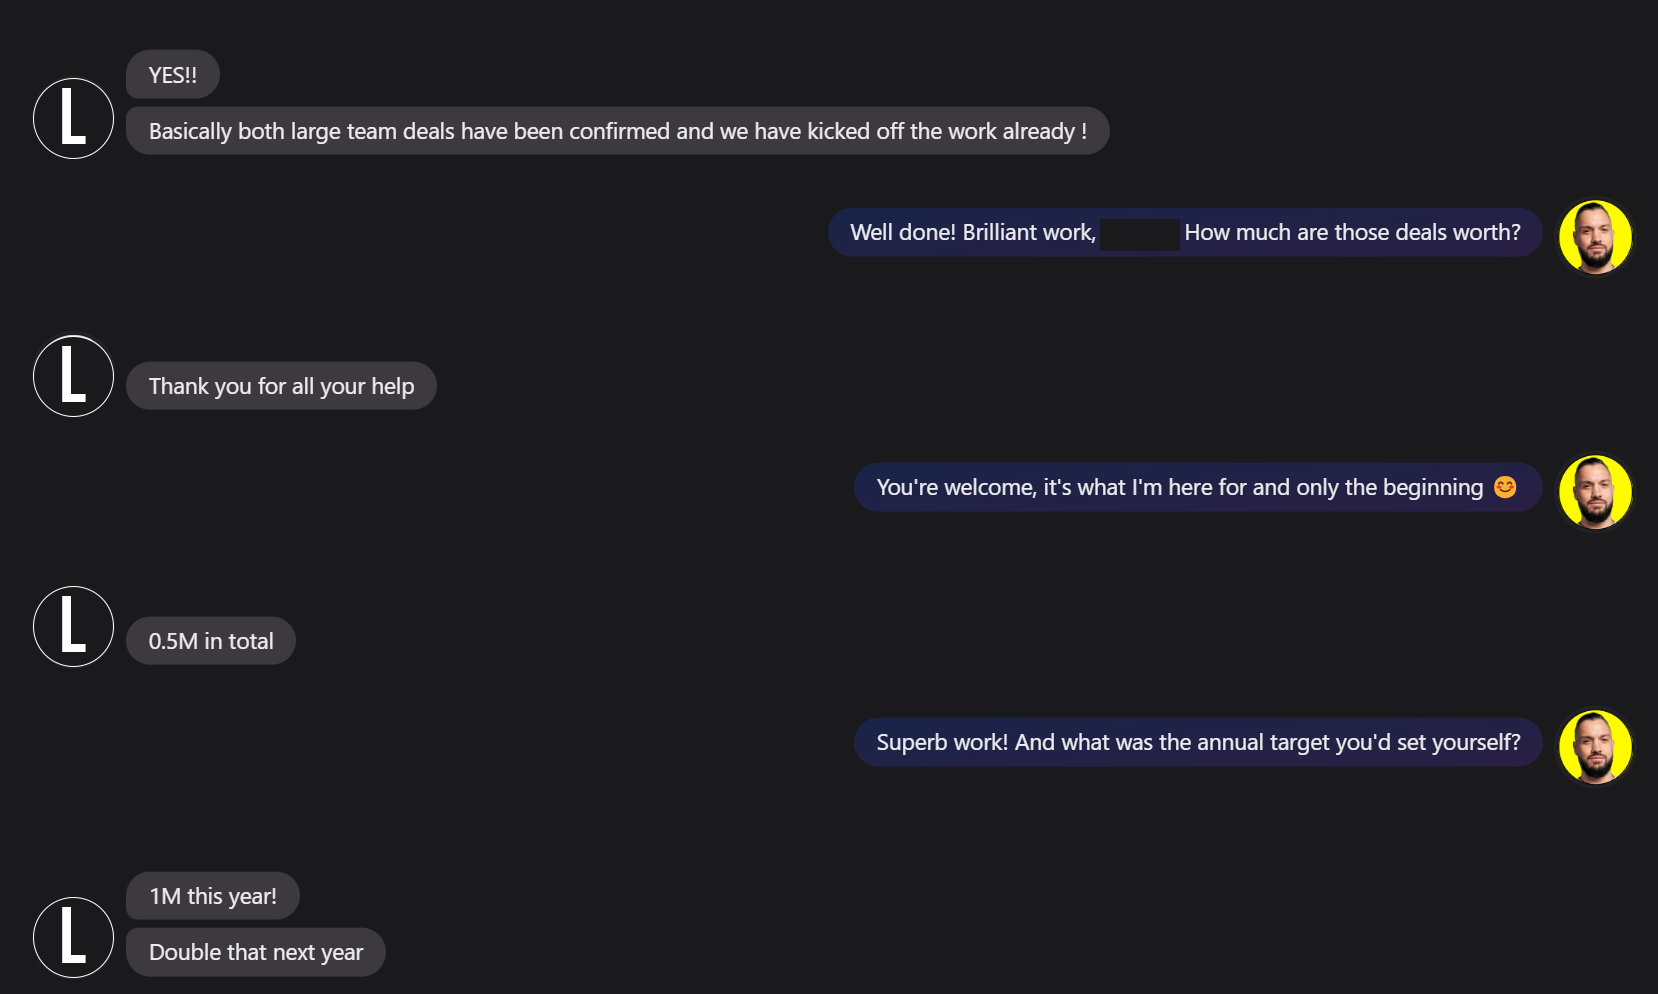Screen dimensions: 1658x994
Task: Select the "YES!!" message bubble
Action: [x=173, y=75]
